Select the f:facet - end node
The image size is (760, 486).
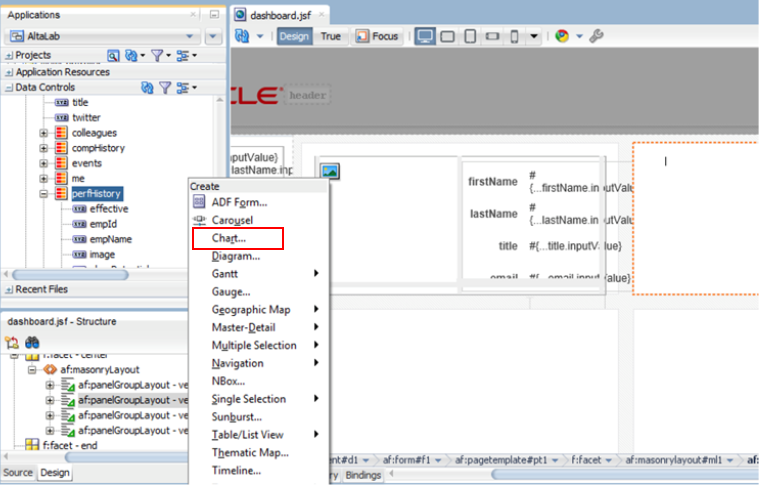pos(70,445)
